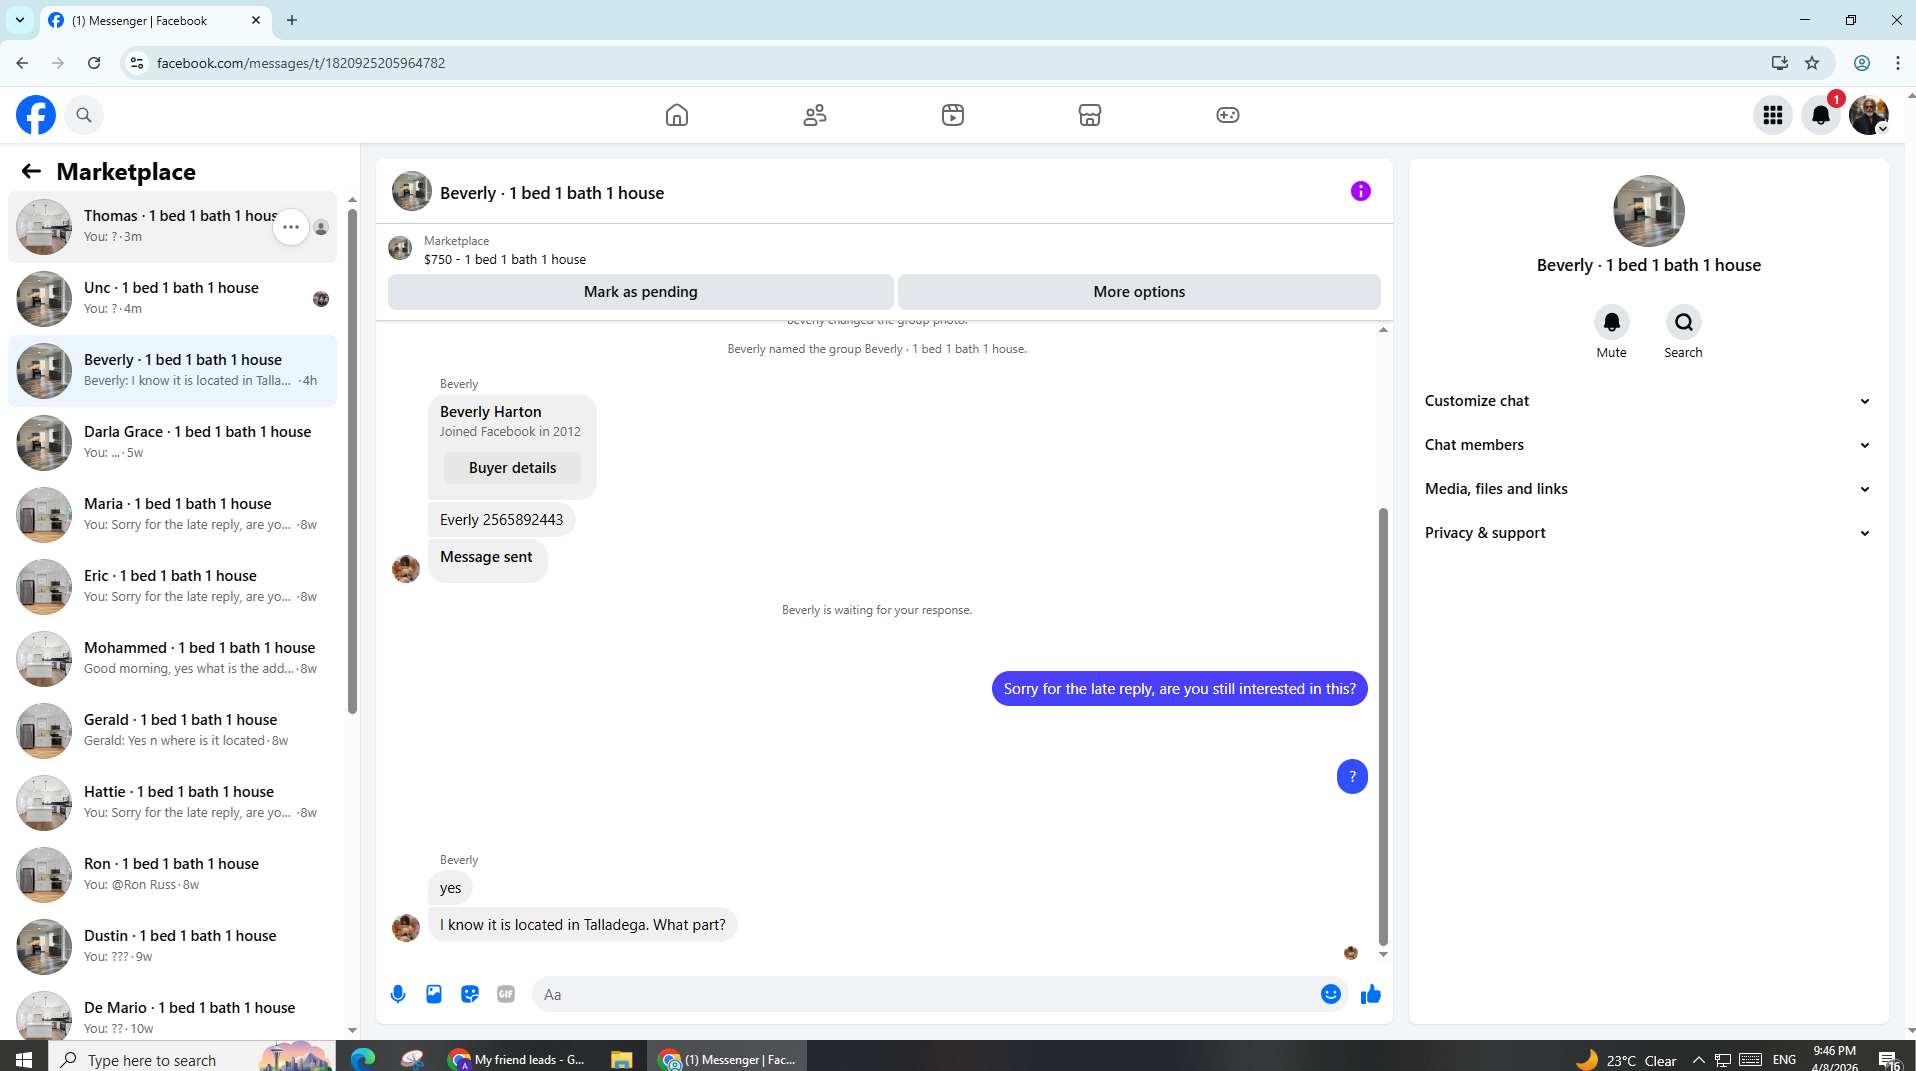Open the emoji picker smiley
The image size is (1916, 1071).
tap(1330, 994)
